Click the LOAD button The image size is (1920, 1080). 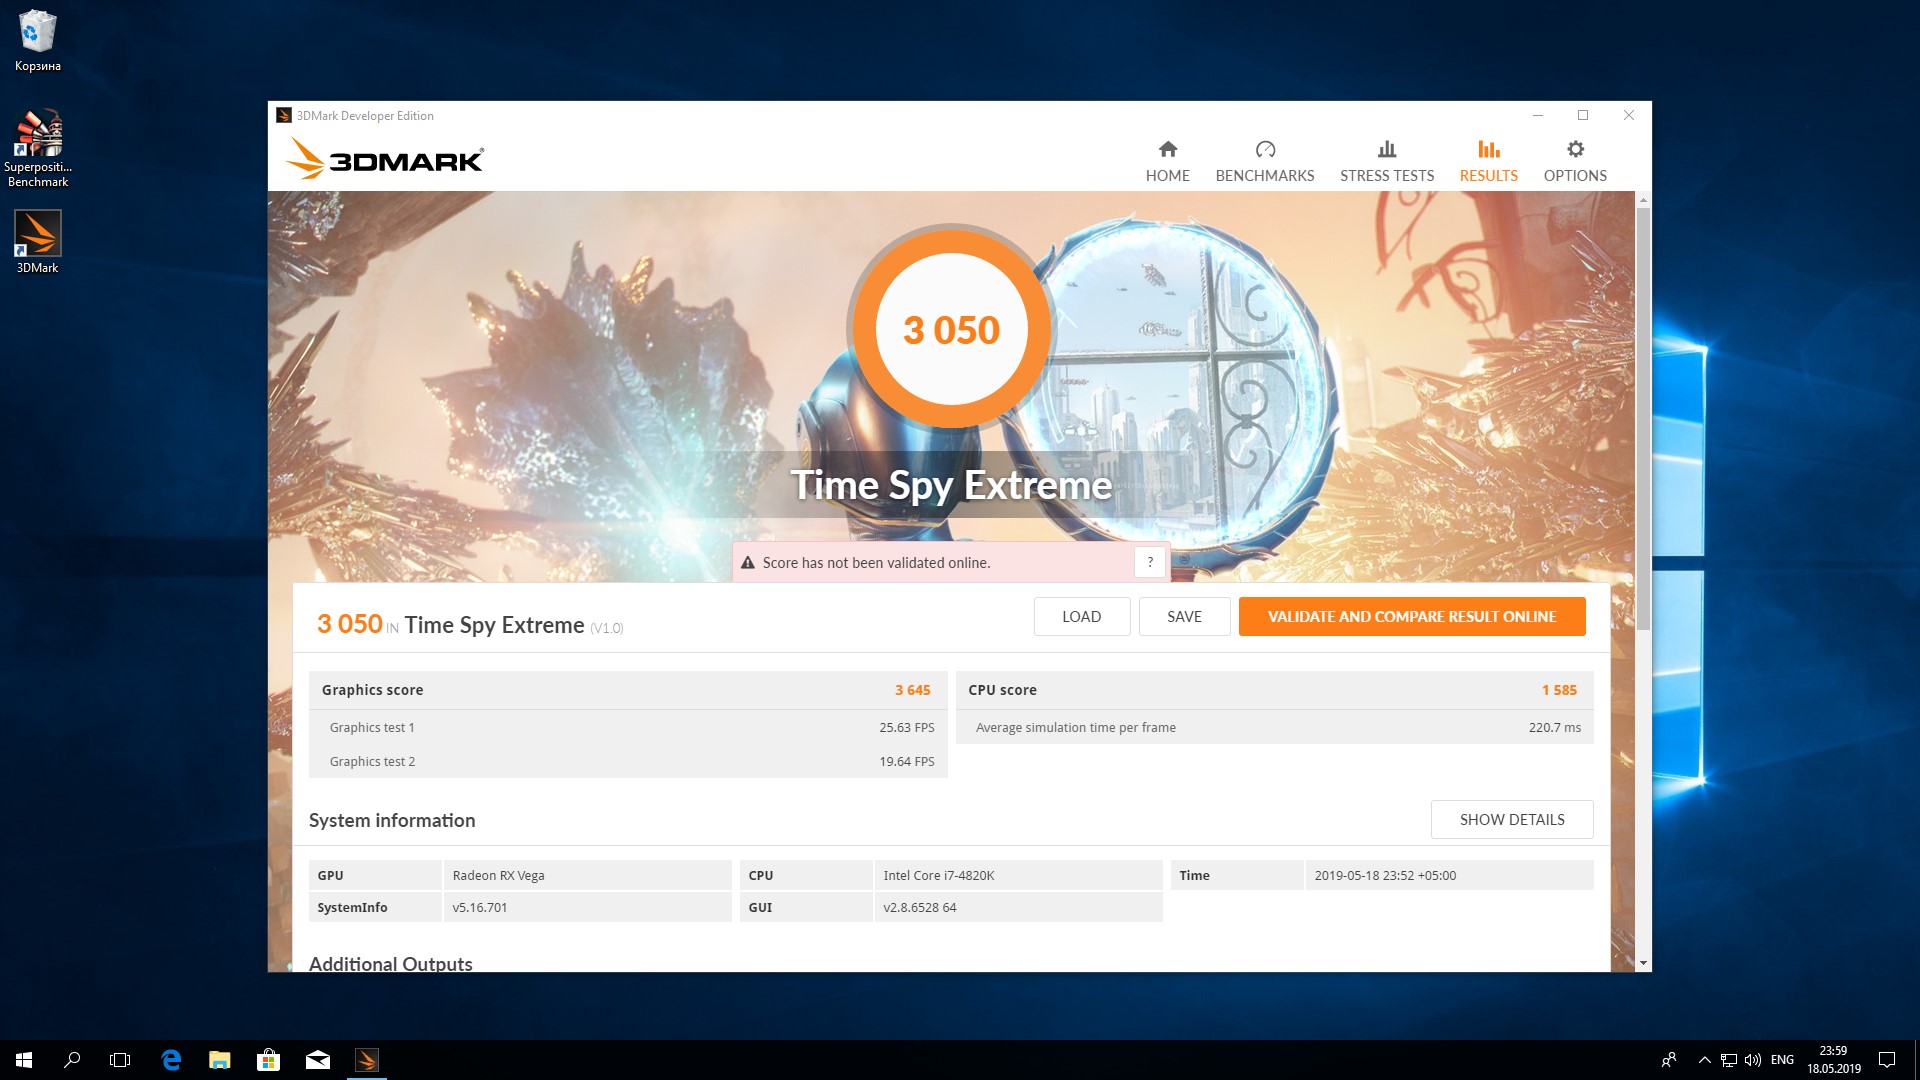tap(1081, 617)
